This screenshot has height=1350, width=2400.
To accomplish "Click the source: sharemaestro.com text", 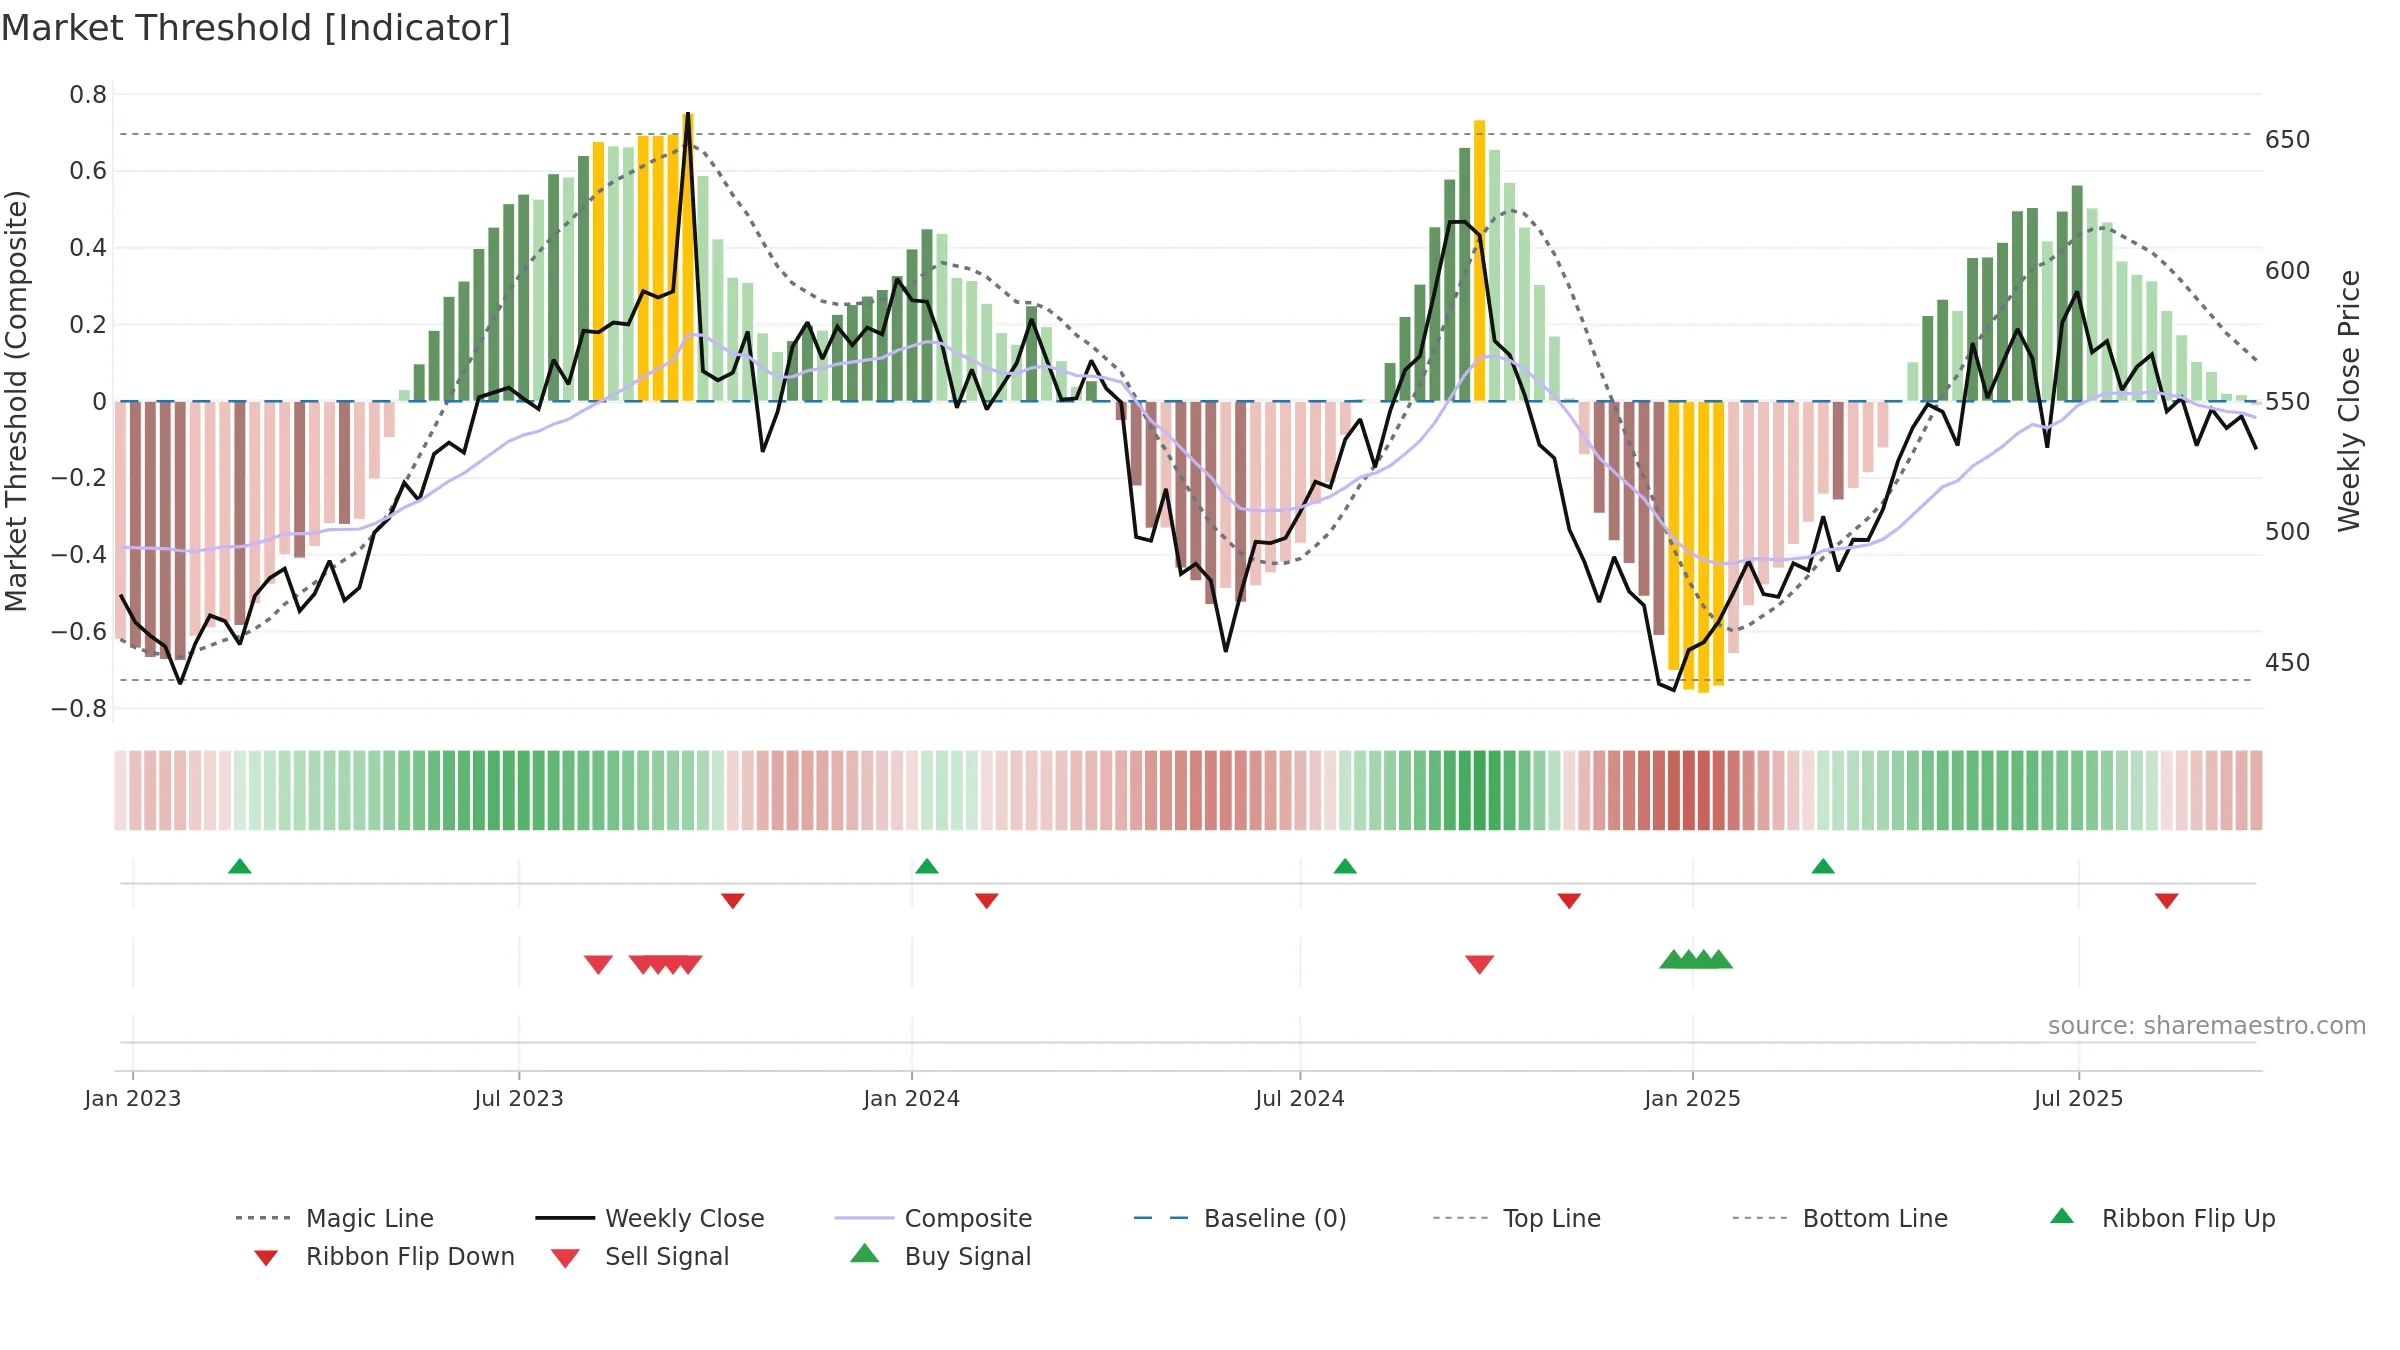I will [2207, 1026].
